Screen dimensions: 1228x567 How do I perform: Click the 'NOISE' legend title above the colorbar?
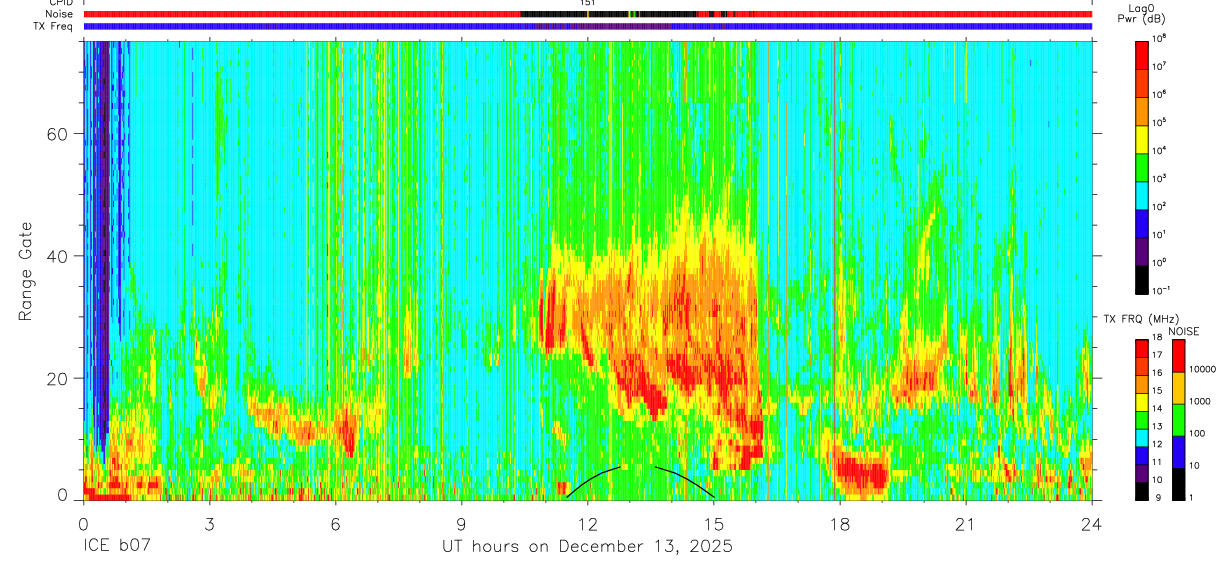pos(1183,331)
